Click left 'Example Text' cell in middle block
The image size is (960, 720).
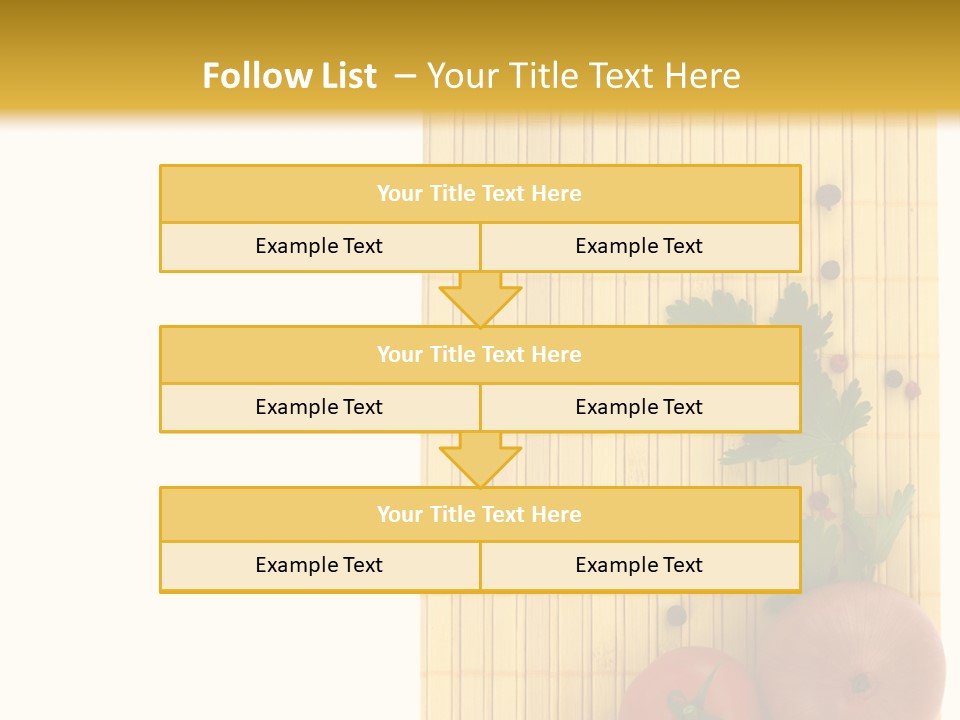point(320,407)
